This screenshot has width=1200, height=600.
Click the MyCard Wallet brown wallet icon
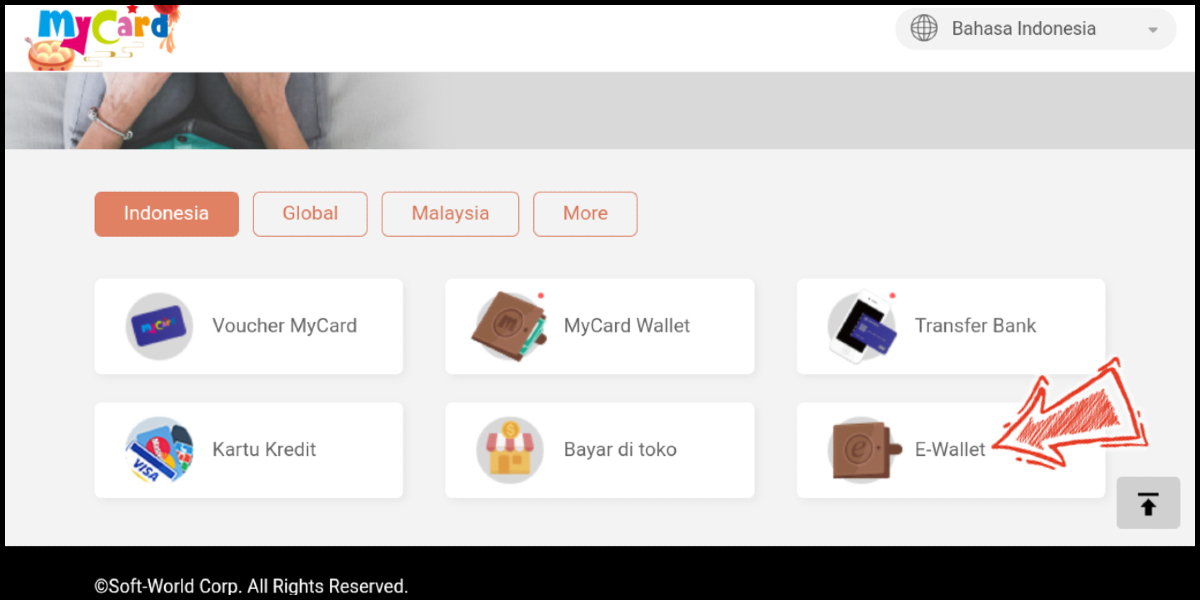click(x=509, y=326)
